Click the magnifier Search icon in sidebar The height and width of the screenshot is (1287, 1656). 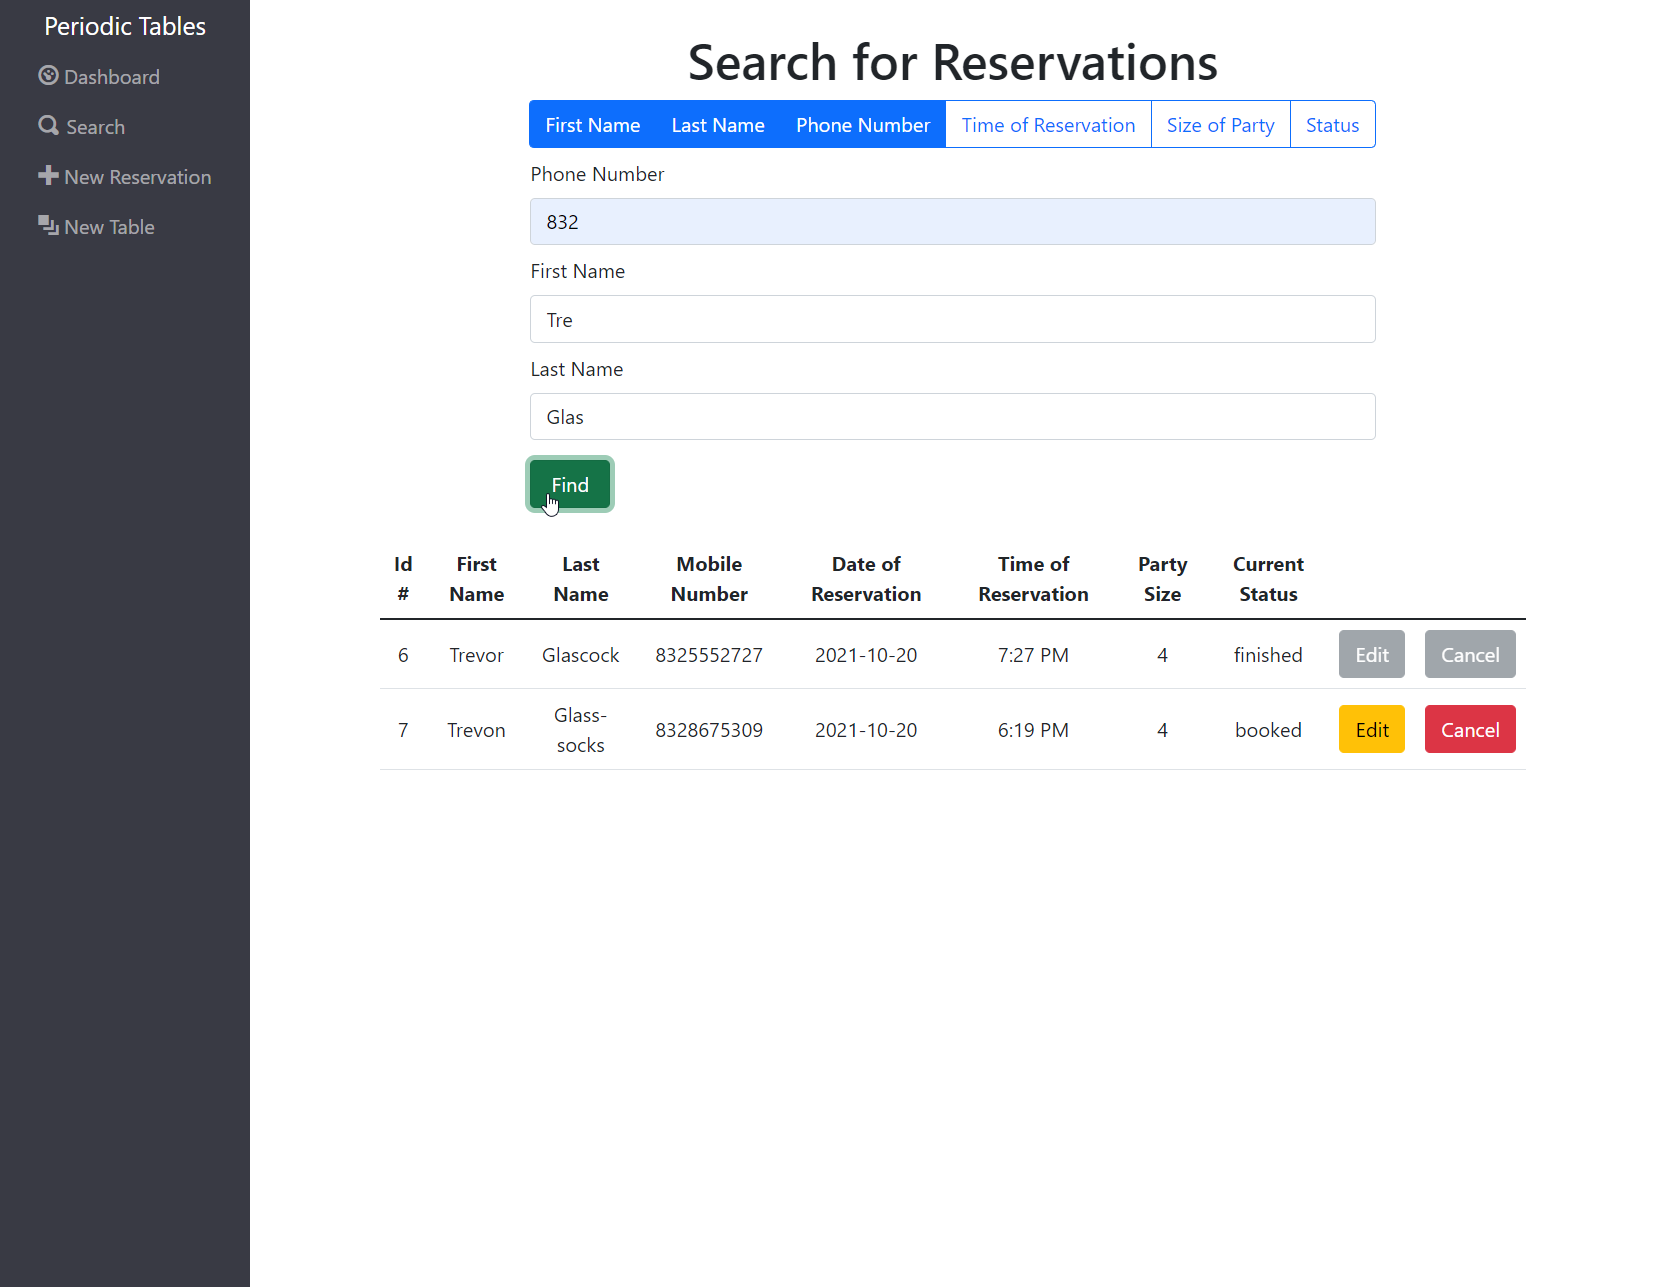pyautogui.click(x=49, y=126)
